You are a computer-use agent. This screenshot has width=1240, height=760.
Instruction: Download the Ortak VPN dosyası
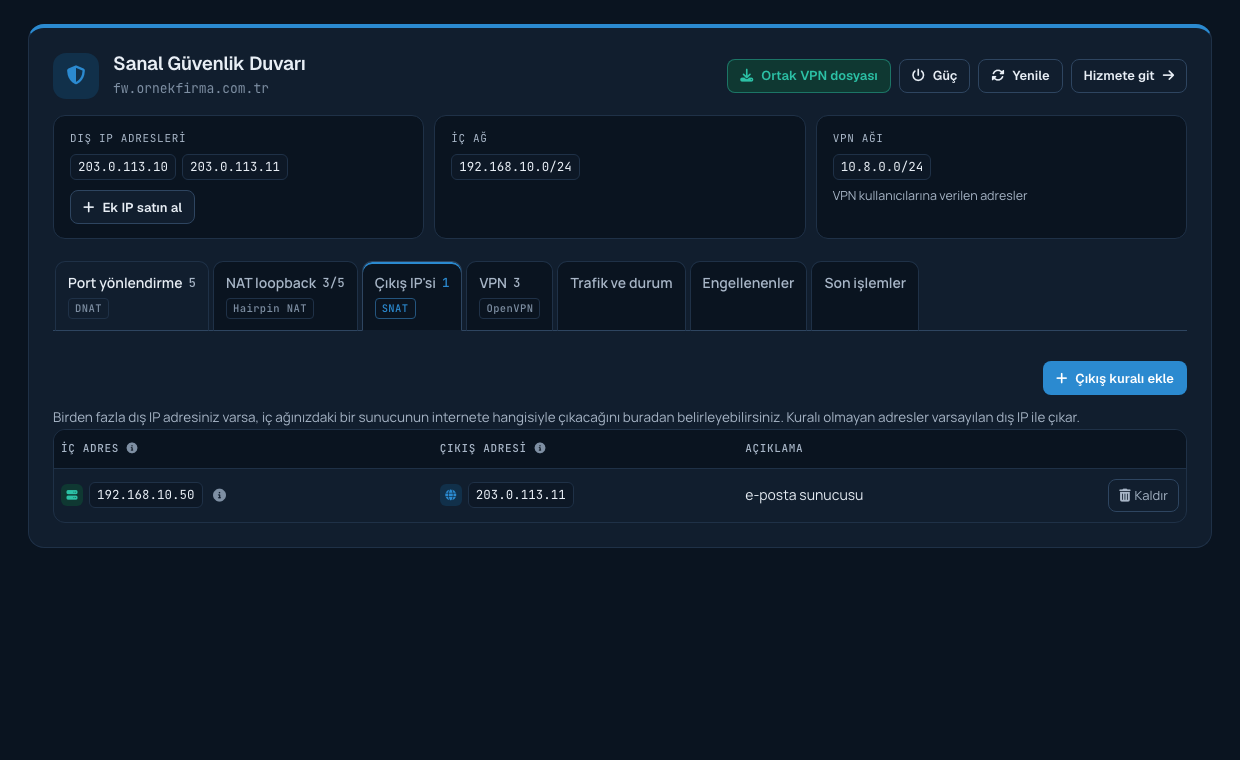pos(809,76)
